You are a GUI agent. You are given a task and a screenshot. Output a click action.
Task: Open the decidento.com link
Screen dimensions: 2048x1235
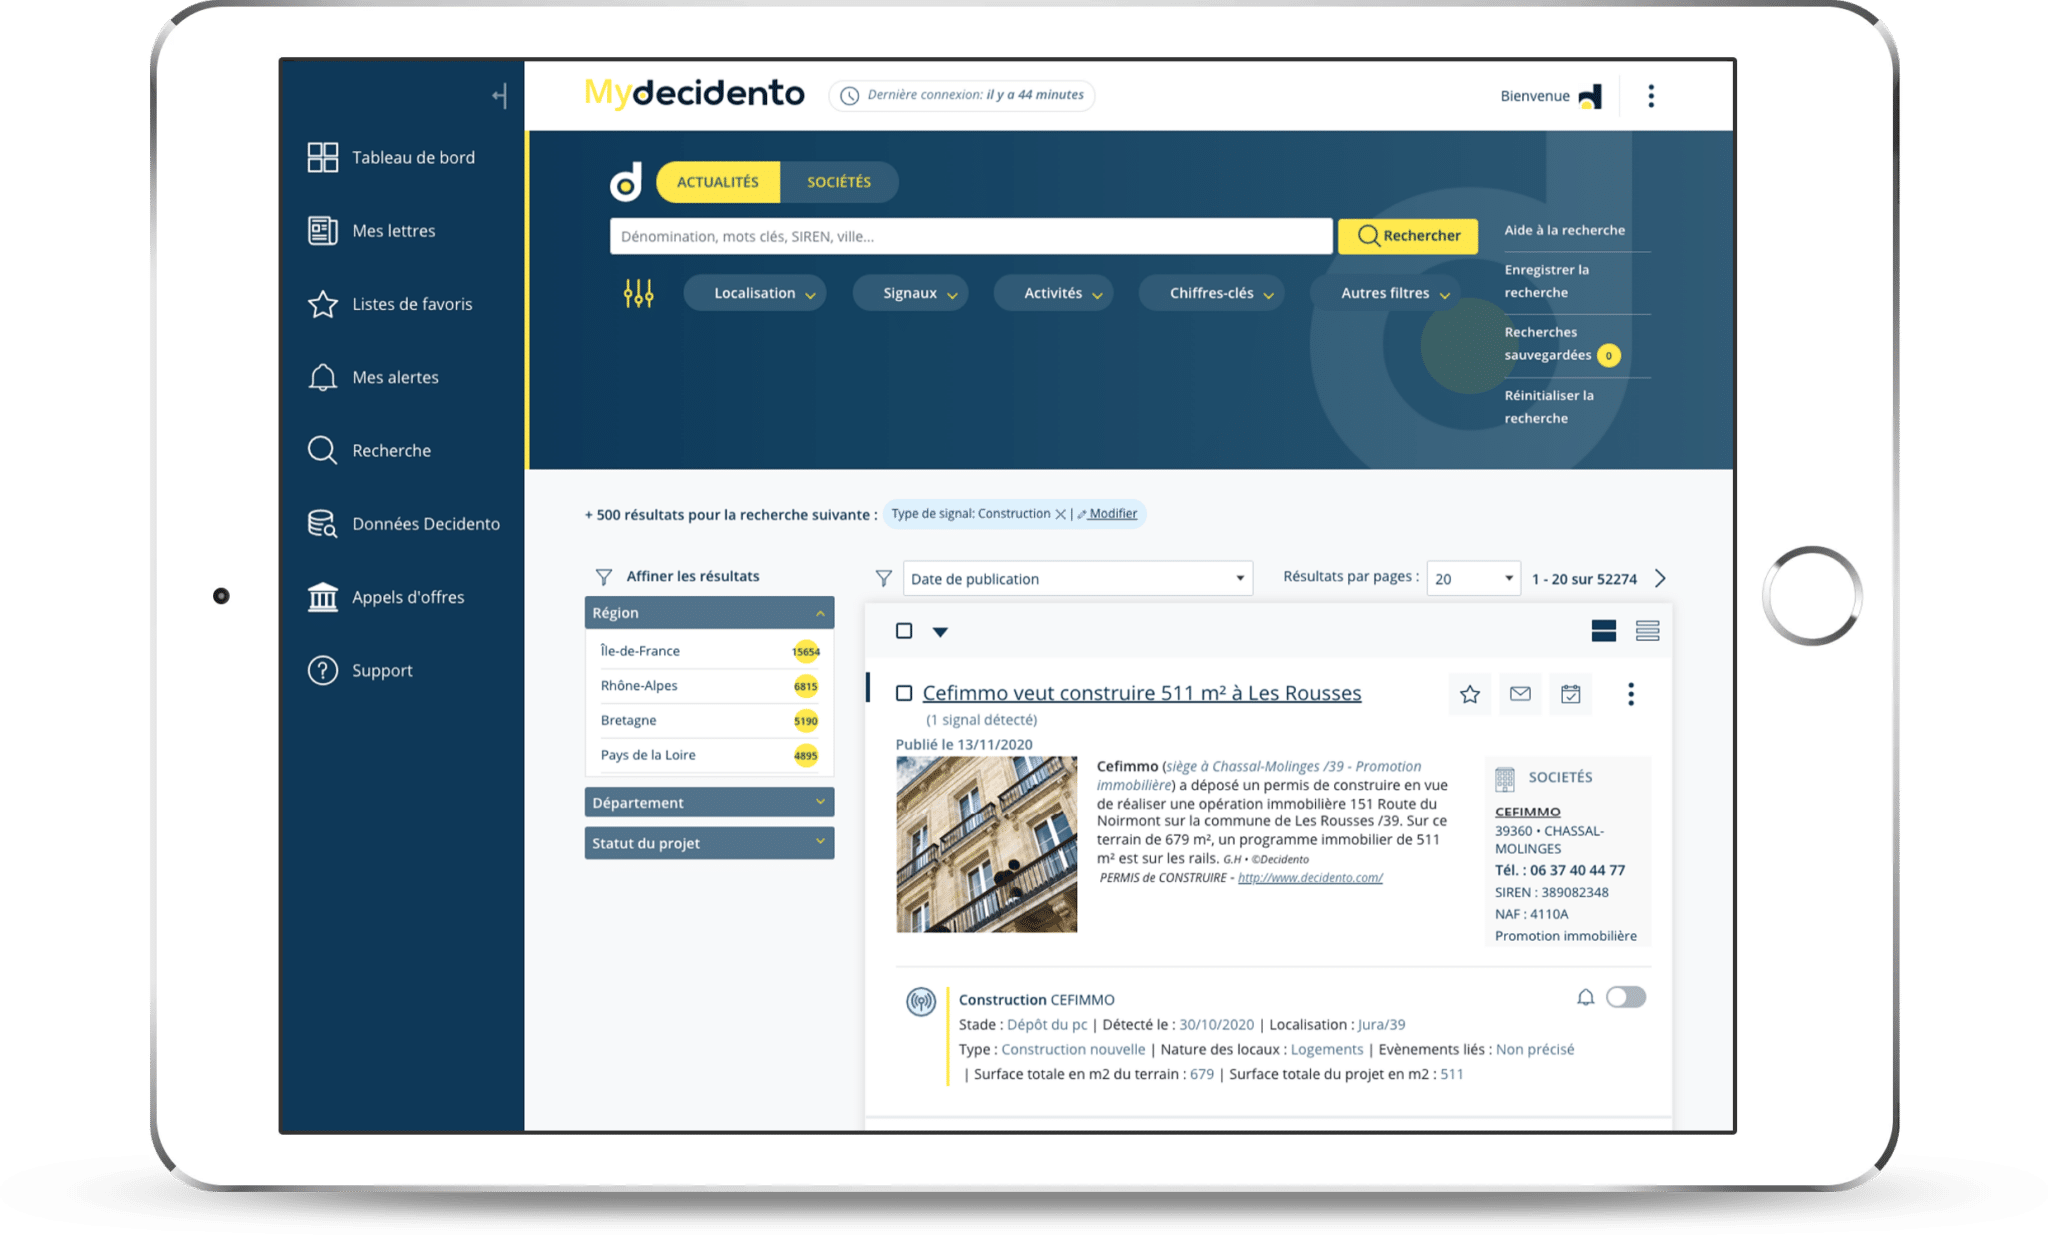(1310, 878)
